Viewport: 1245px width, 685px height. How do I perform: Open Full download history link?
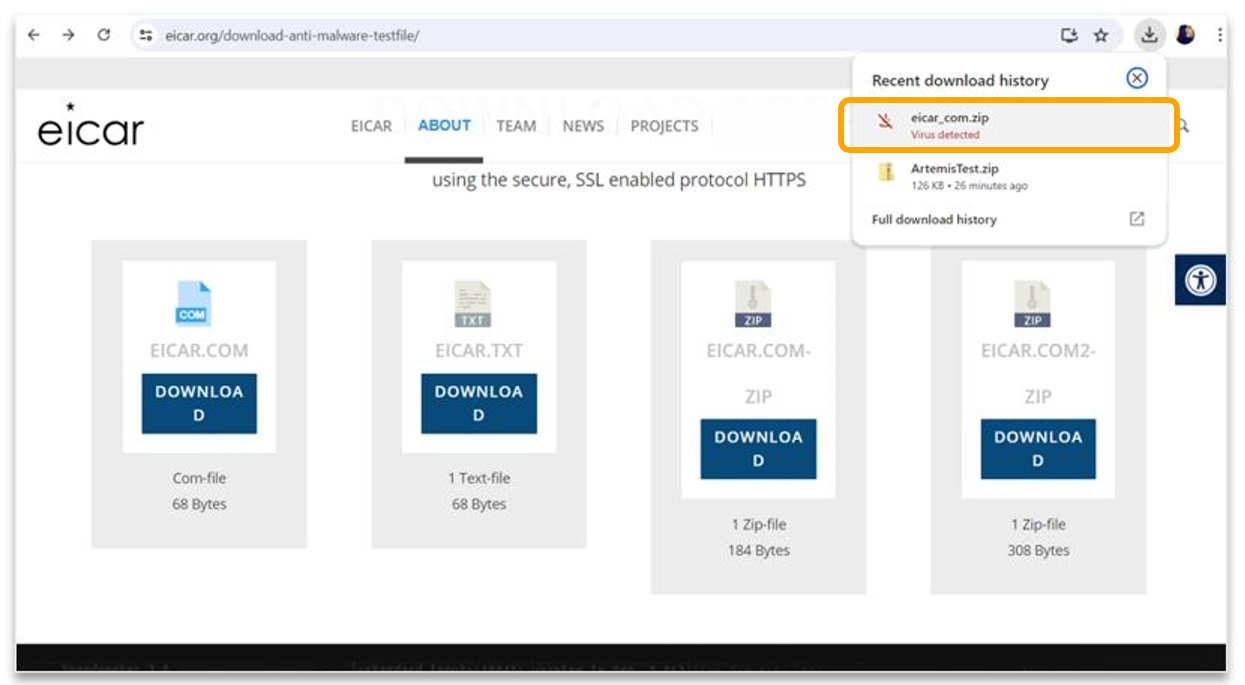click(934, 220)
